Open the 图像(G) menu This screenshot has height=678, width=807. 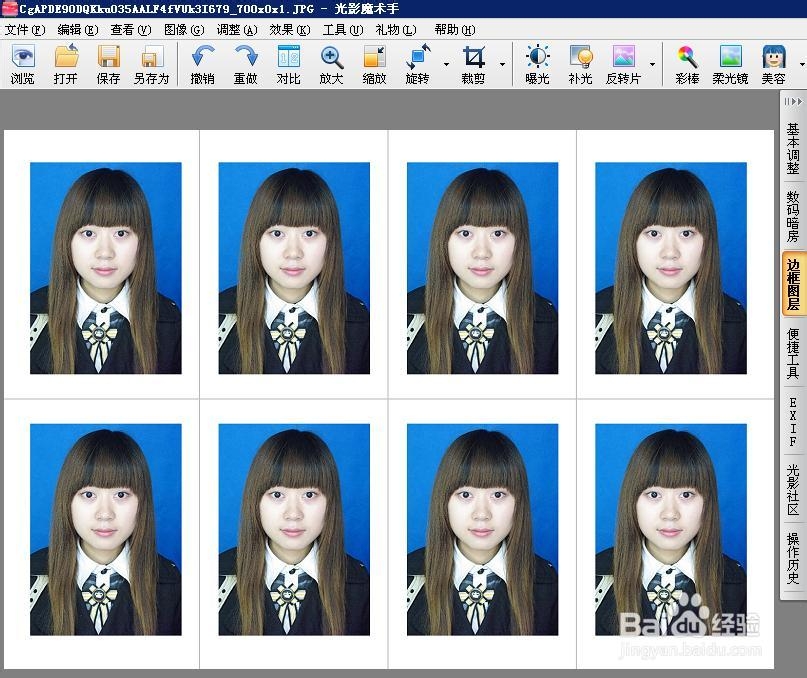pyautogui.click(x=184, y=30)
